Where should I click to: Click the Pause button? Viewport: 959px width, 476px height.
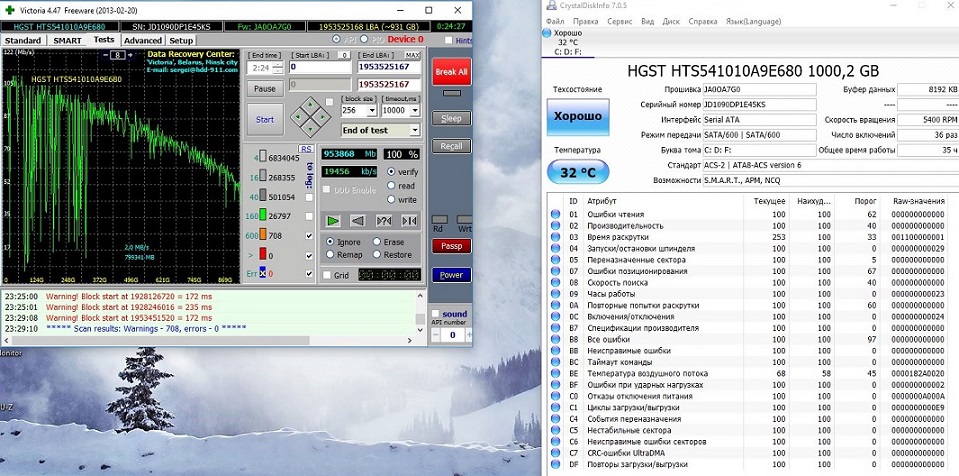click(265, 89)
